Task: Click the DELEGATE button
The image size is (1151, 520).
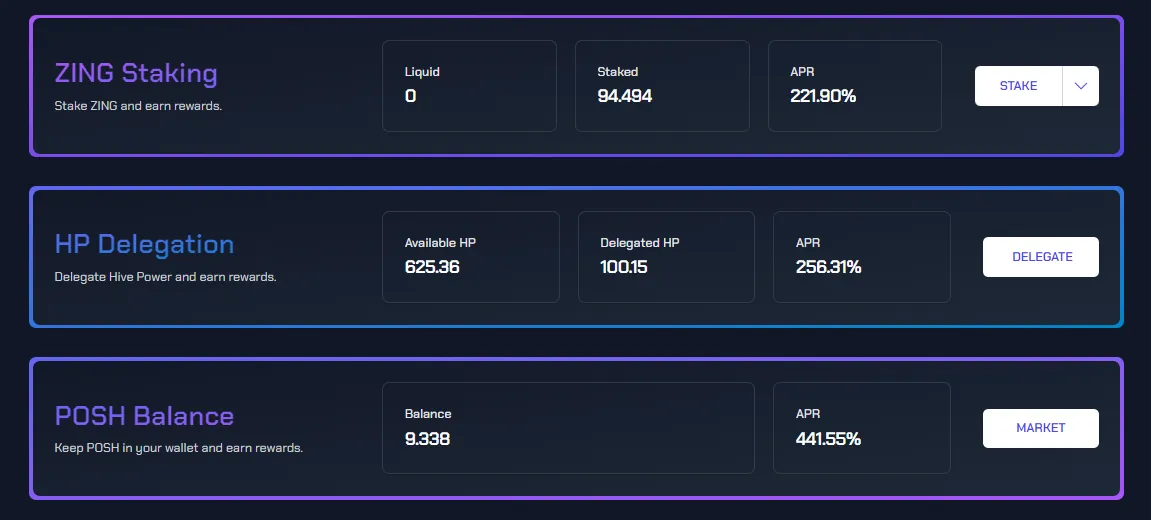Action: tap(1041, 257)
